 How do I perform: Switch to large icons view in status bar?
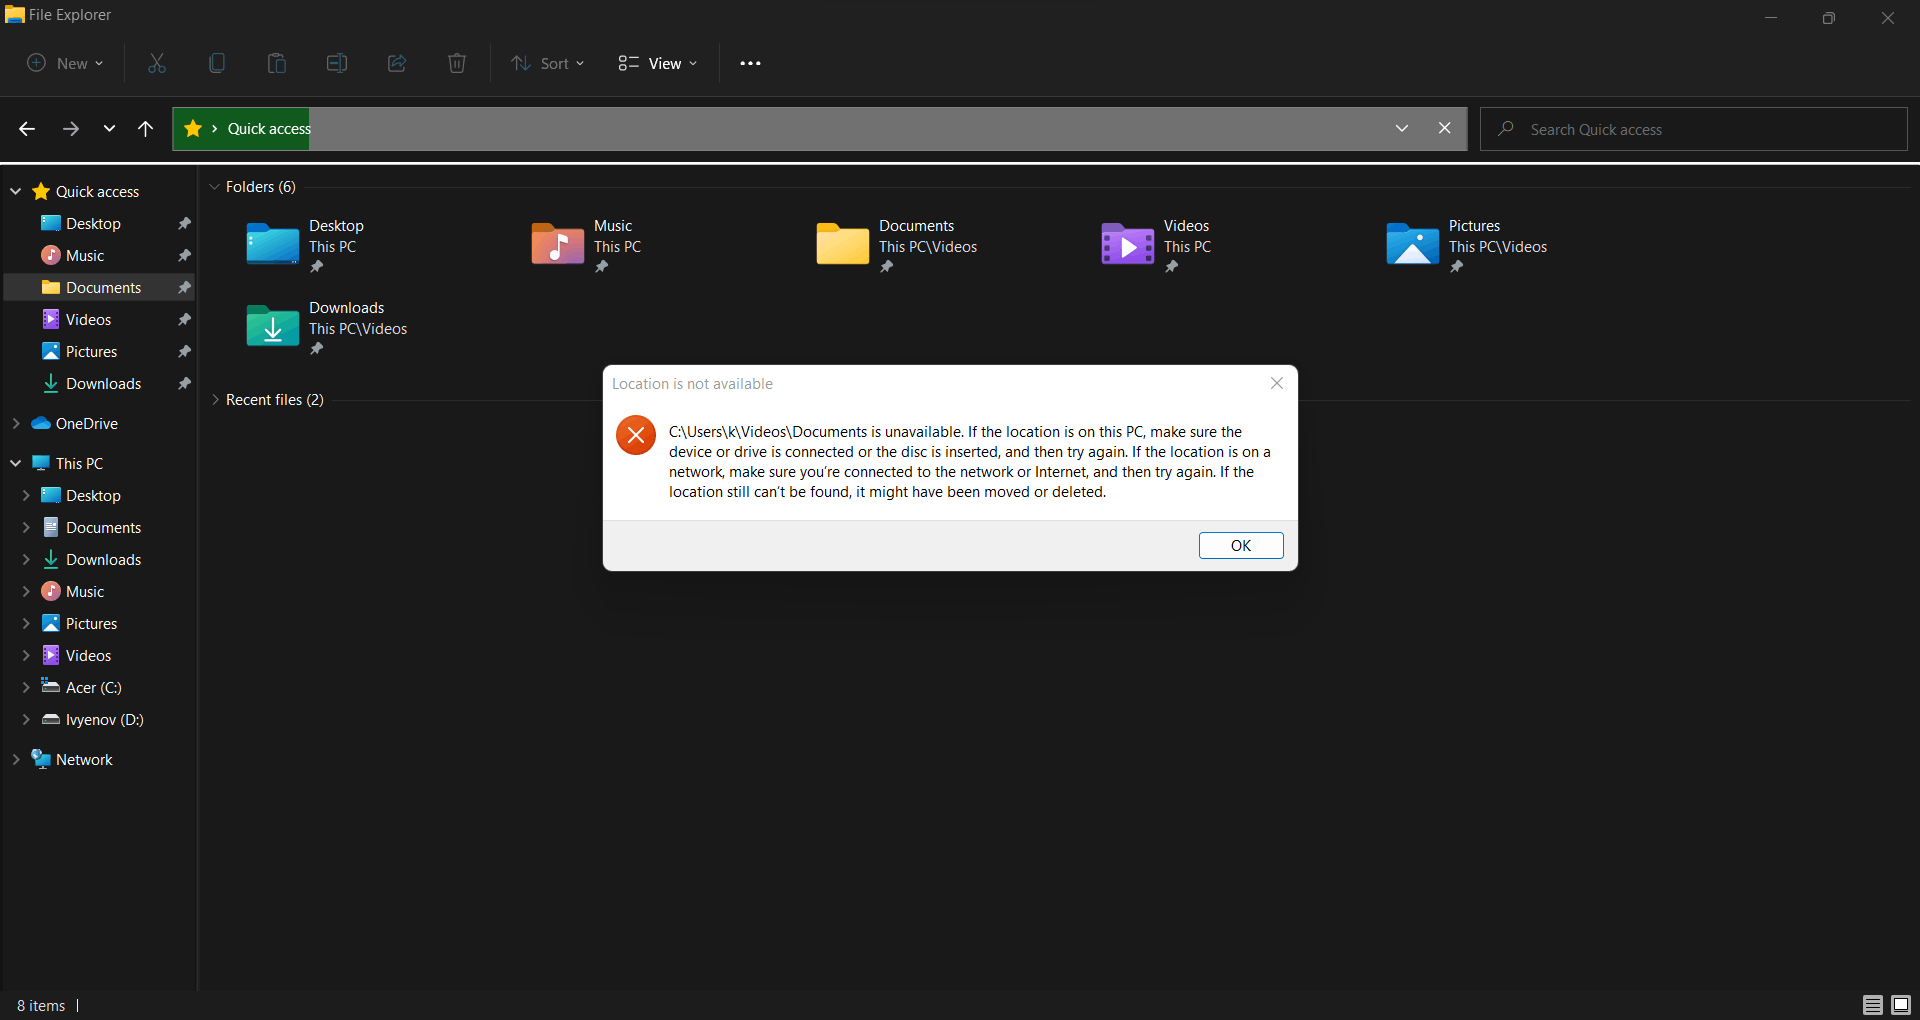click(x=1901, y=1005)
